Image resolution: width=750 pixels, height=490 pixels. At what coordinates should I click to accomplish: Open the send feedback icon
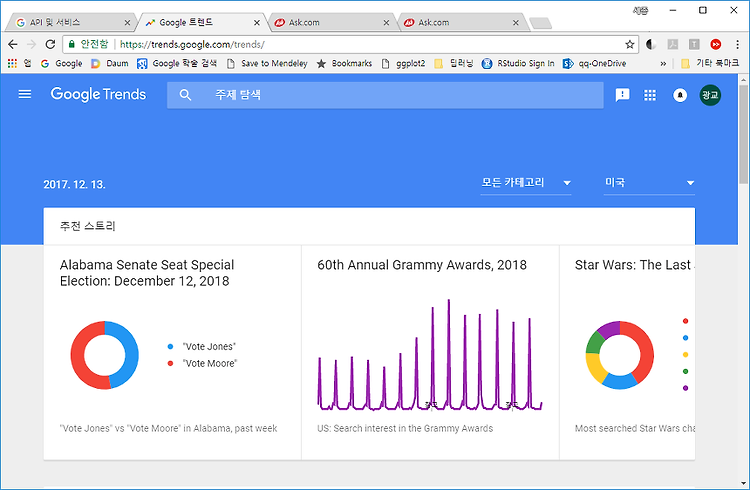coord(622,95)
